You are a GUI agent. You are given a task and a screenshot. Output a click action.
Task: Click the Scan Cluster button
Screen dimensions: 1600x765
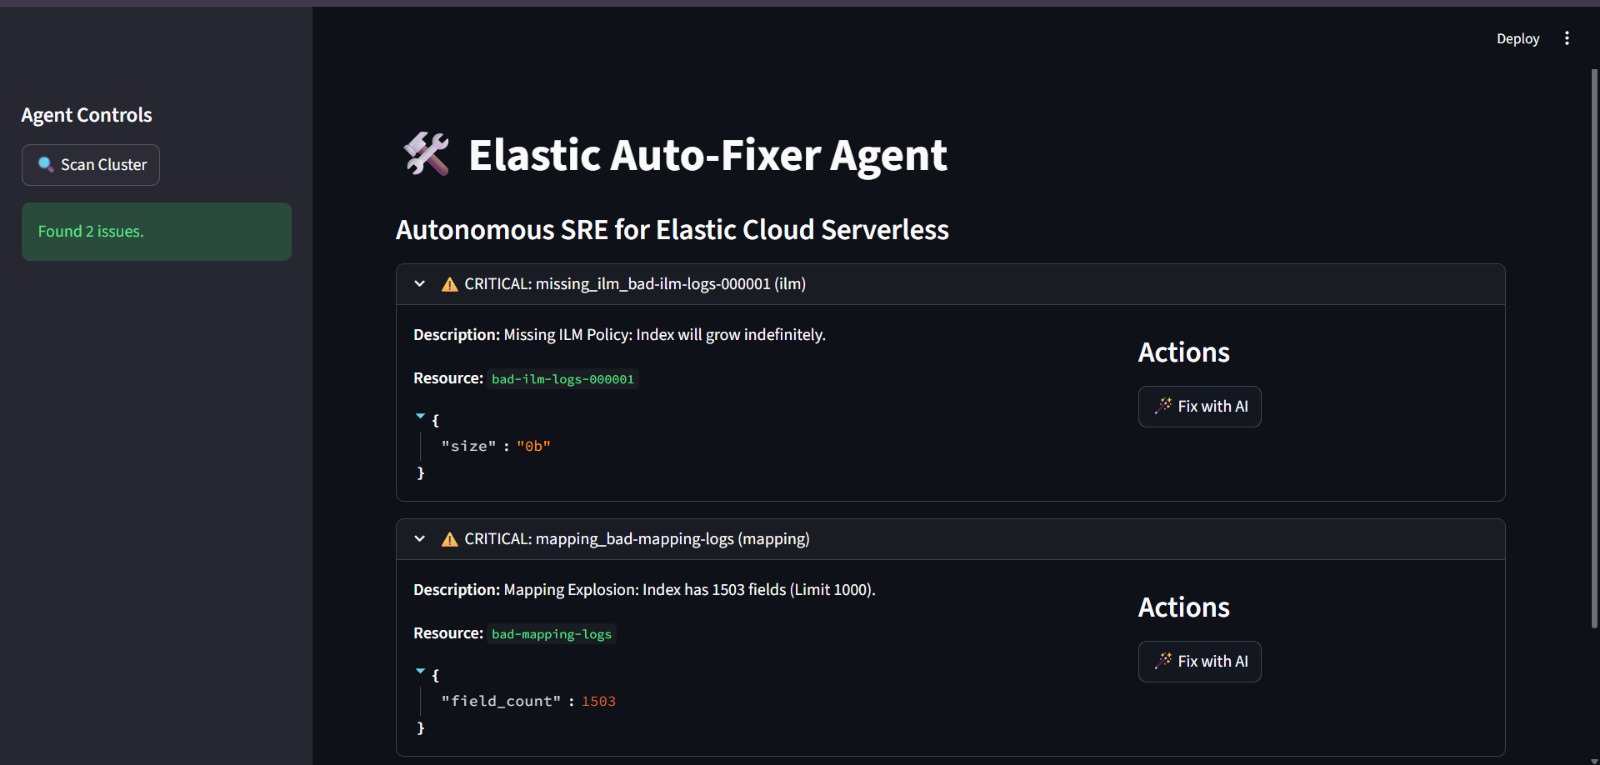(91, 165)
